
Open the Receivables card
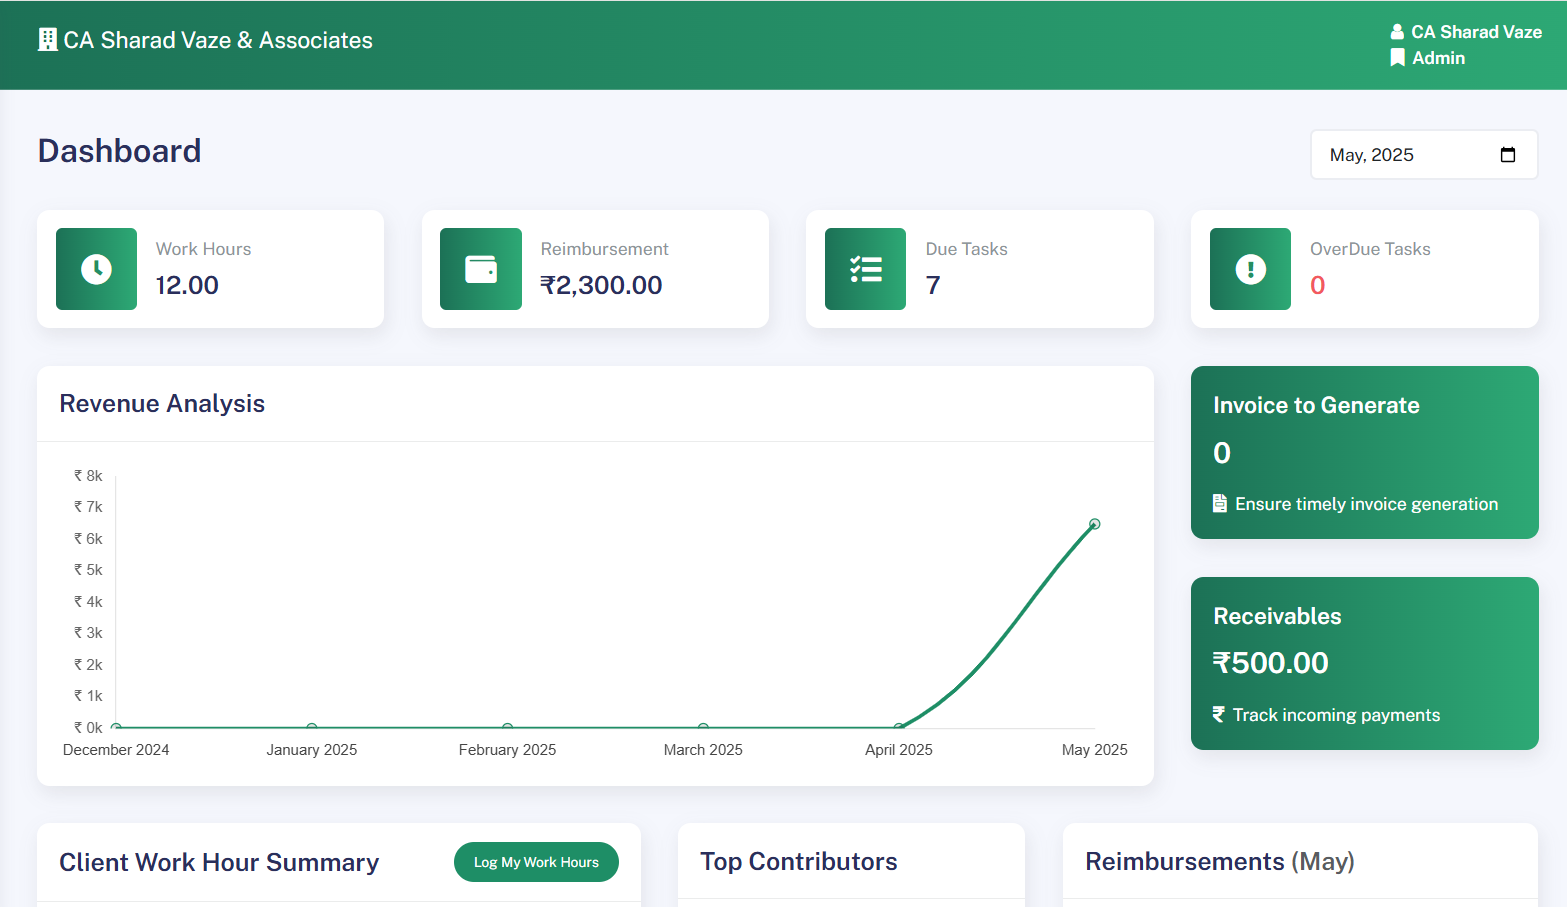pyautogui.click(x=1364, y=663)
